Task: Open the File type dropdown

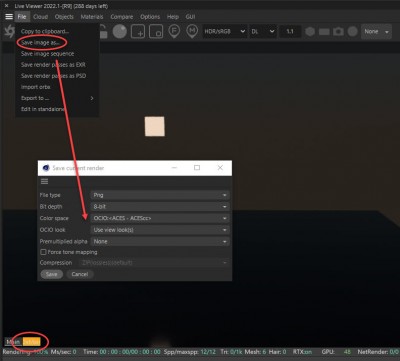Action: [x=160, y=195]
